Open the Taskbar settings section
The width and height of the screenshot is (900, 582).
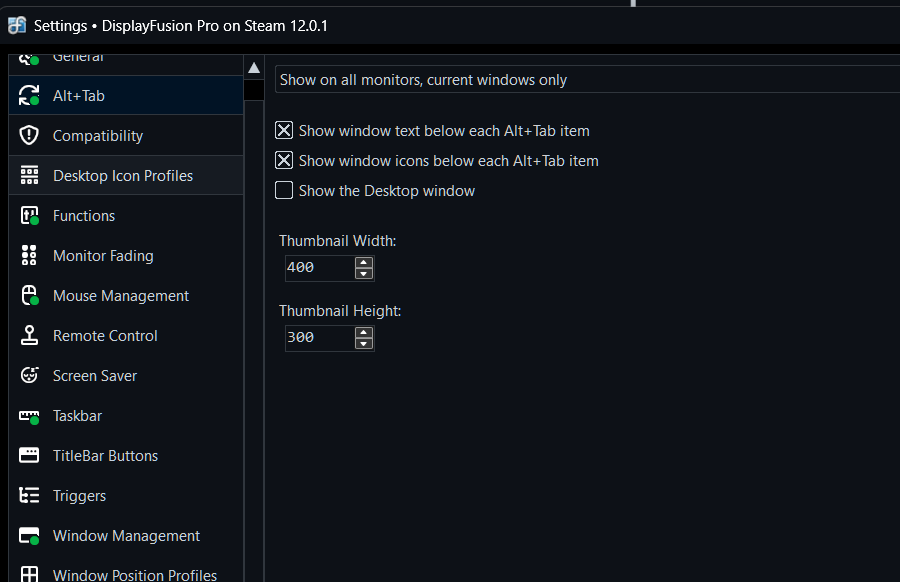(77, 416)
